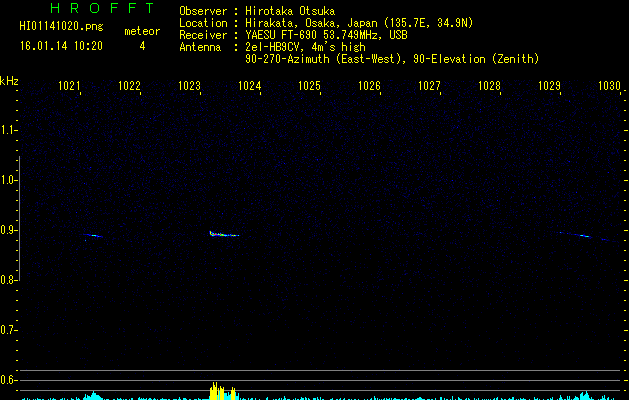Click the meteor echo after 1021
The height and width of the screenshot is (400, 629).
click(93, 236)
